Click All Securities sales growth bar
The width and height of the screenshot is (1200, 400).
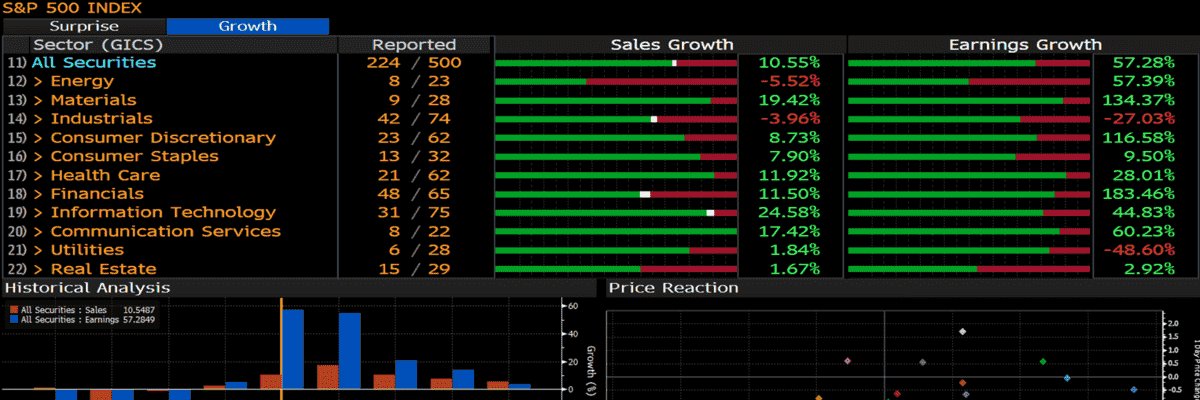tap(616, 62)
